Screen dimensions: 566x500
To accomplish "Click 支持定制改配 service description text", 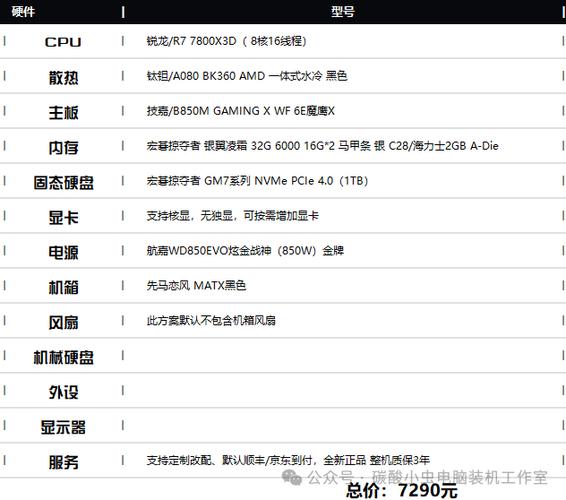I will 288,460.
